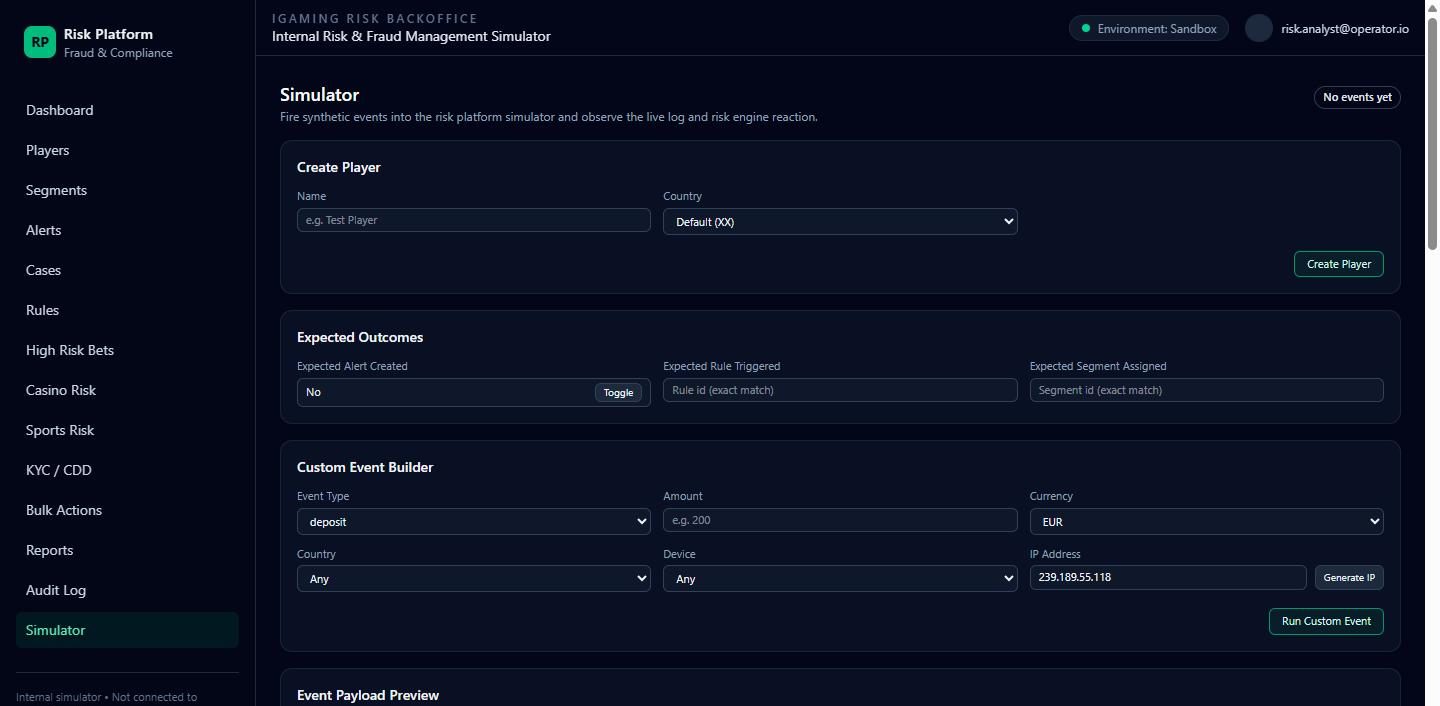This screenshot has width=1440, height=706.
Task: Click the No events yet badge
Action: point(1357,97)
